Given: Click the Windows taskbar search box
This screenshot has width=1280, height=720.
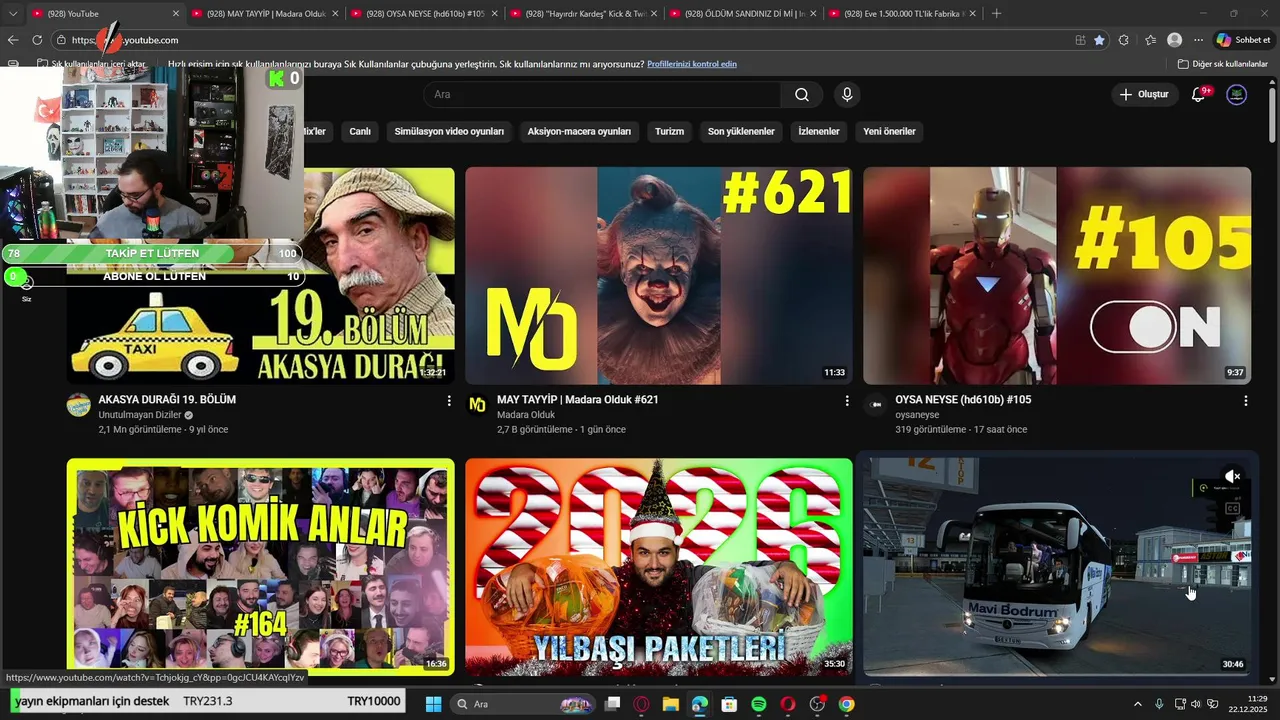Looking at the screenshot, I should pos(524,704).
